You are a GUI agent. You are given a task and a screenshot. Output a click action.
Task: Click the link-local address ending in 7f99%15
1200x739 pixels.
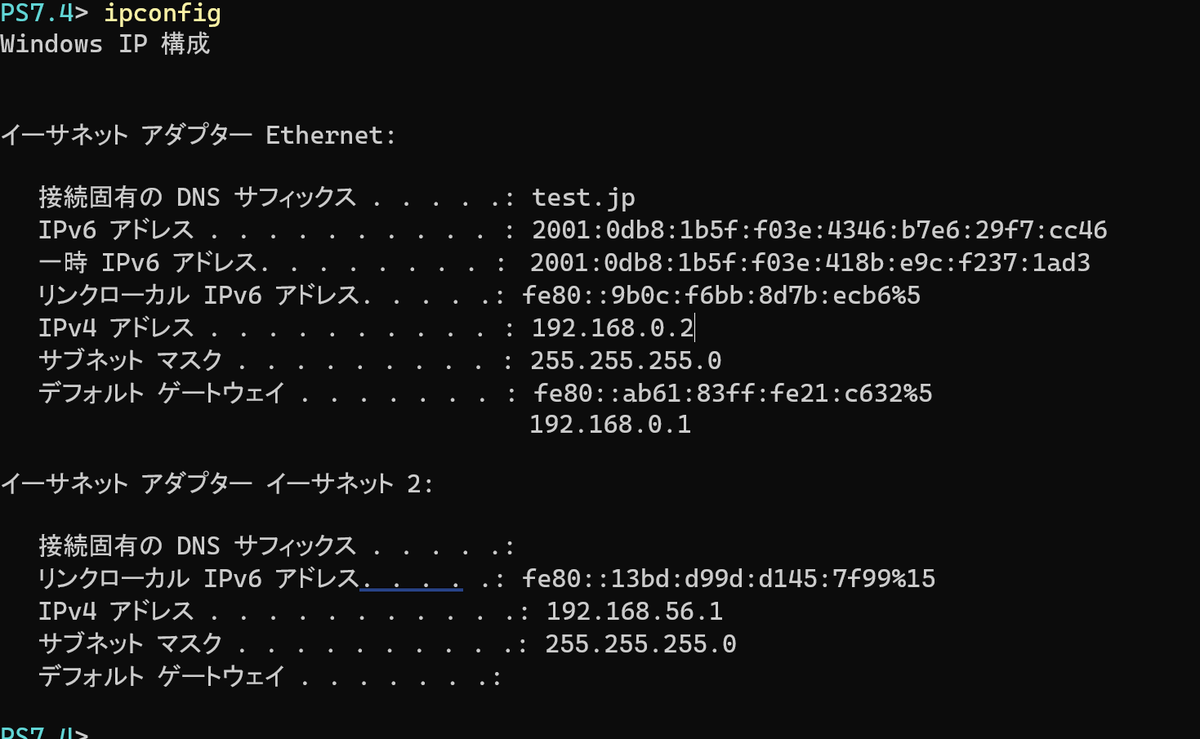click(728, 578)
